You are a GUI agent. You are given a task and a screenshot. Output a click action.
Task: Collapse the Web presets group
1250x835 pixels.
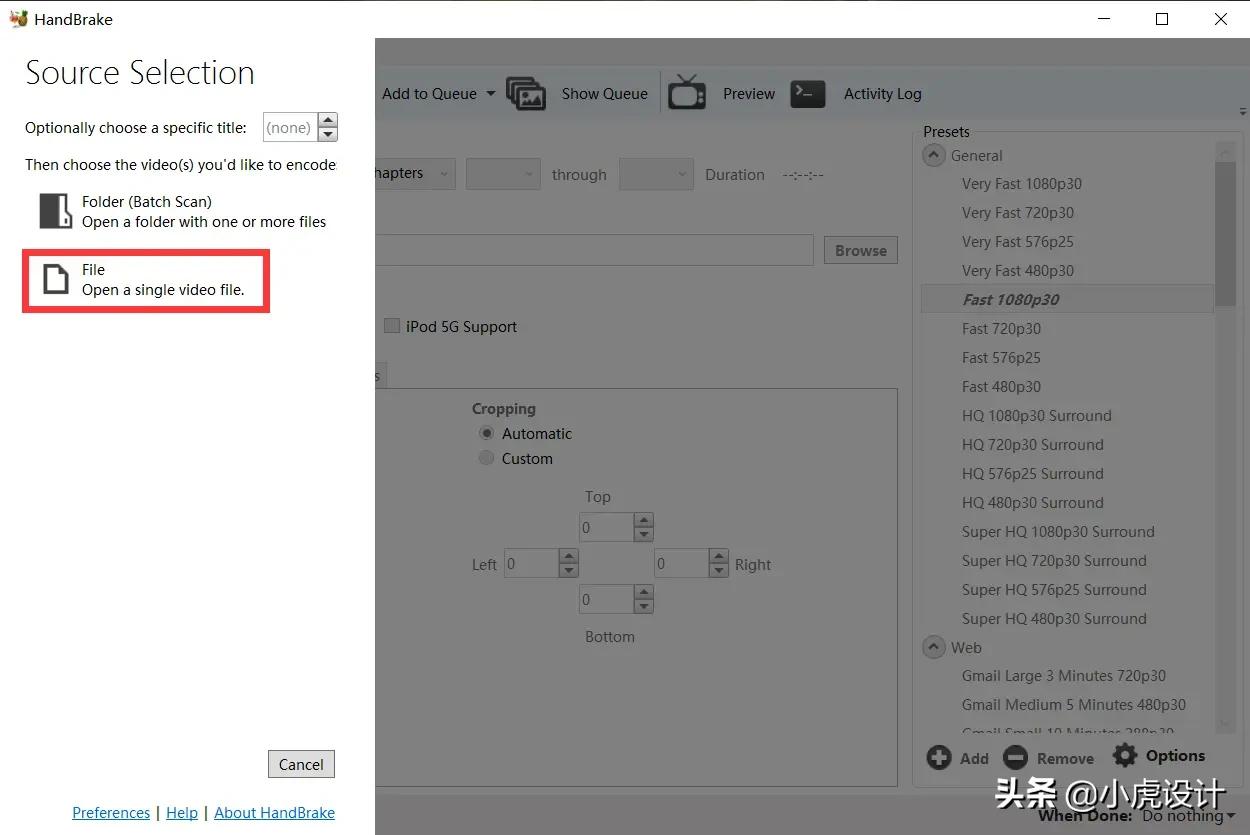tap(933, 647)
